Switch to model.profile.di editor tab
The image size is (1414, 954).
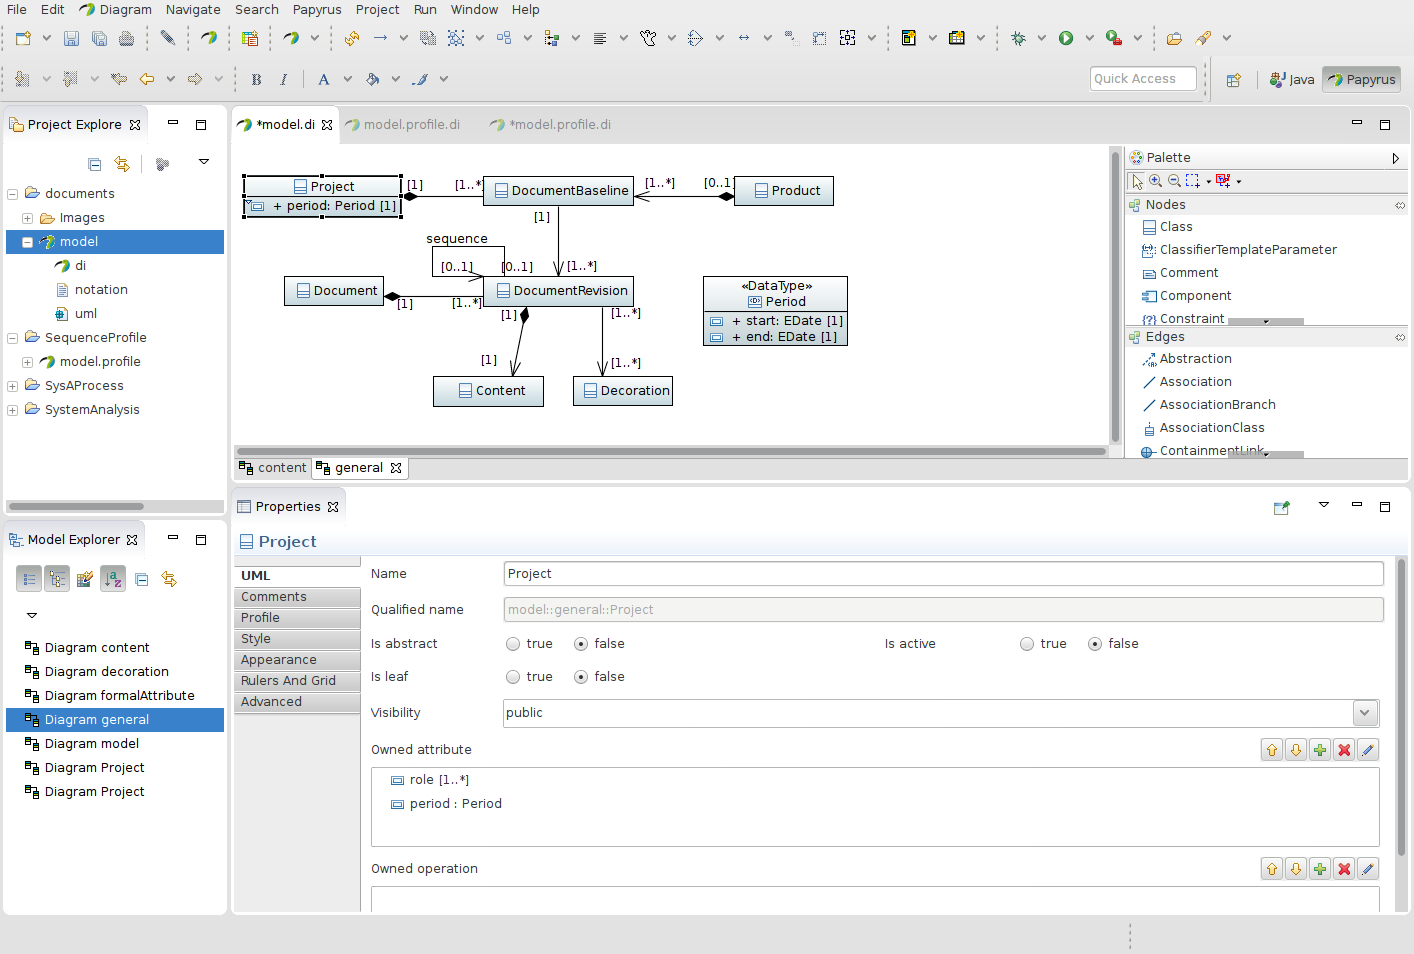click(402, 125)
